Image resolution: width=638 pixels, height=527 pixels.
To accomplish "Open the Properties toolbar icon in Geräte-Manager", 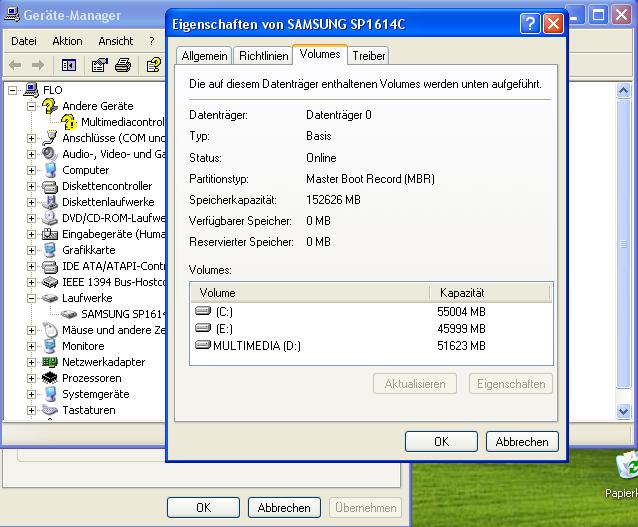I will 99,65.
